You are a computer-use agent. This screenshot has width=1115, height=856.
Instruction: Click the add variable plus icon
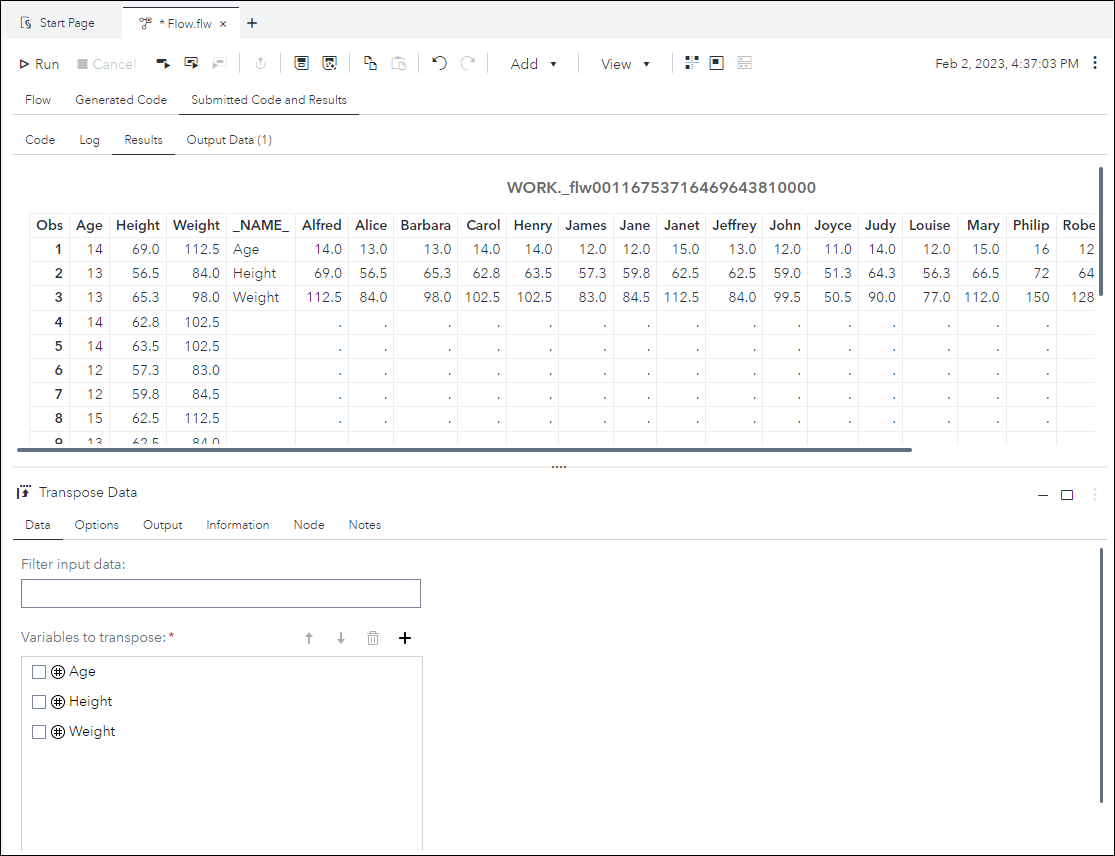coord(405,638)
